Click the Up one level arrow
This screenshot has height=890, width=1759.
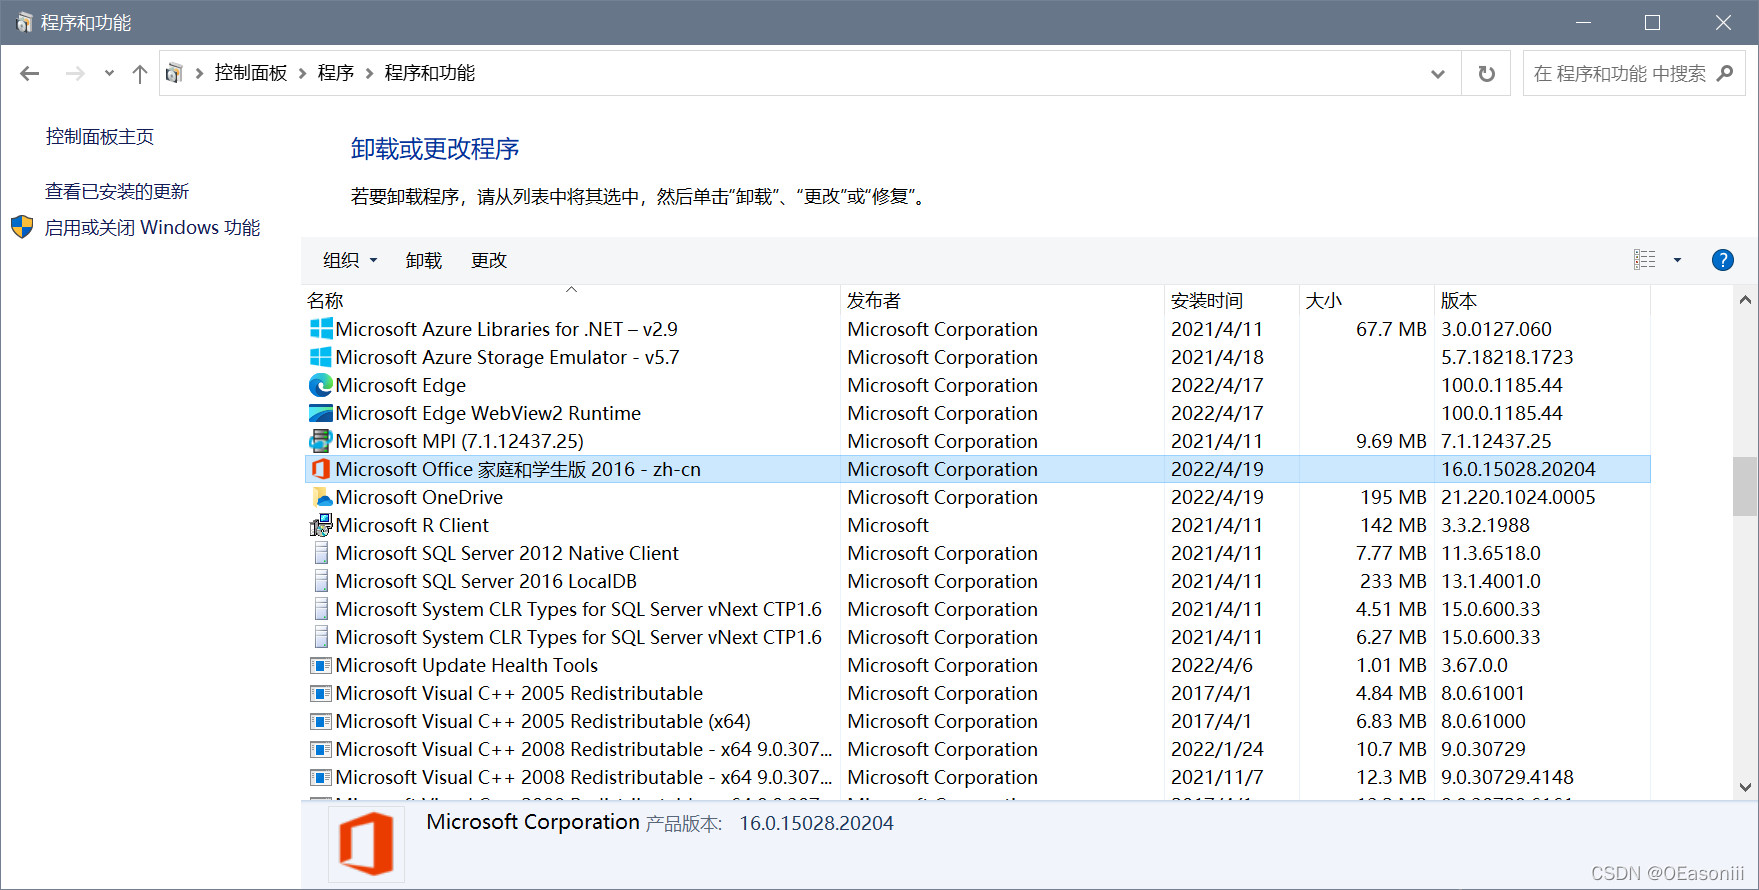(x=140, y=73)
